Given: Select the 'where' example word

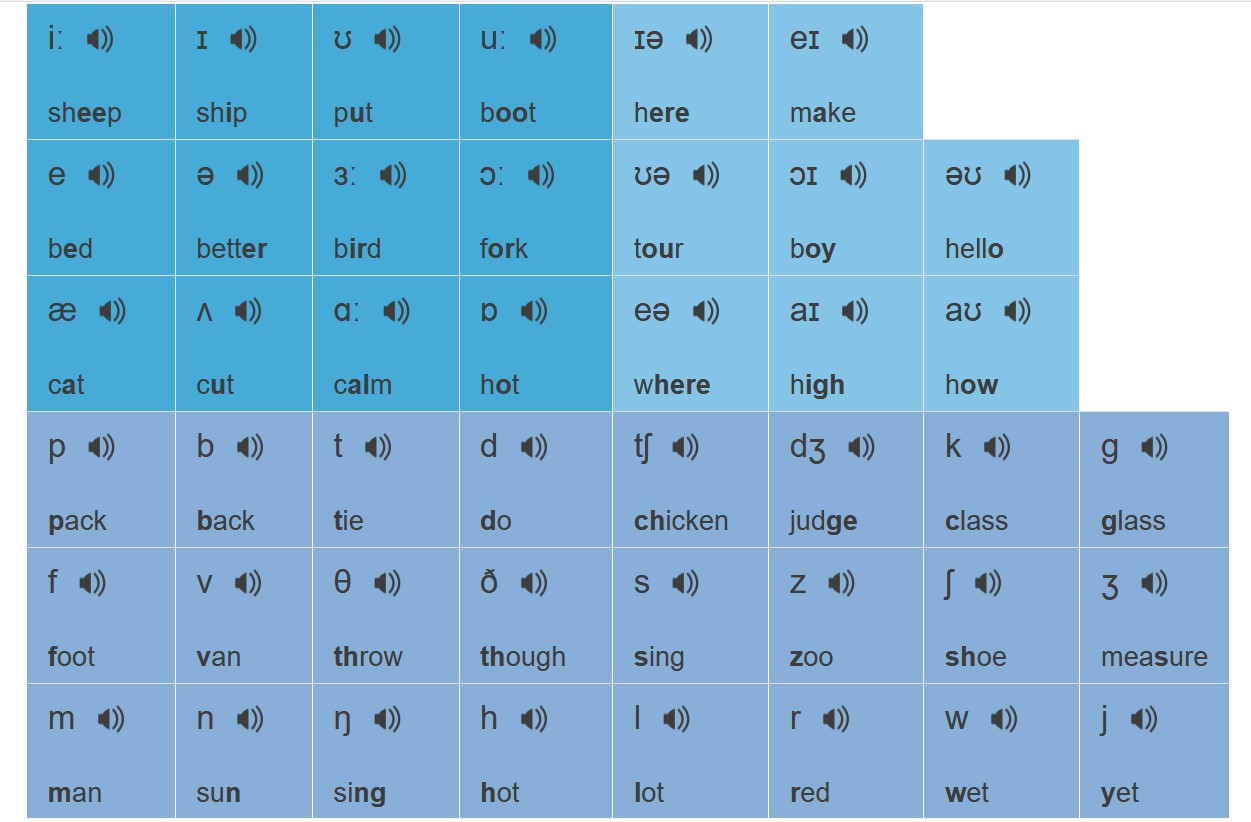Looking at the screenshot, I should click(x=671, y=385).
